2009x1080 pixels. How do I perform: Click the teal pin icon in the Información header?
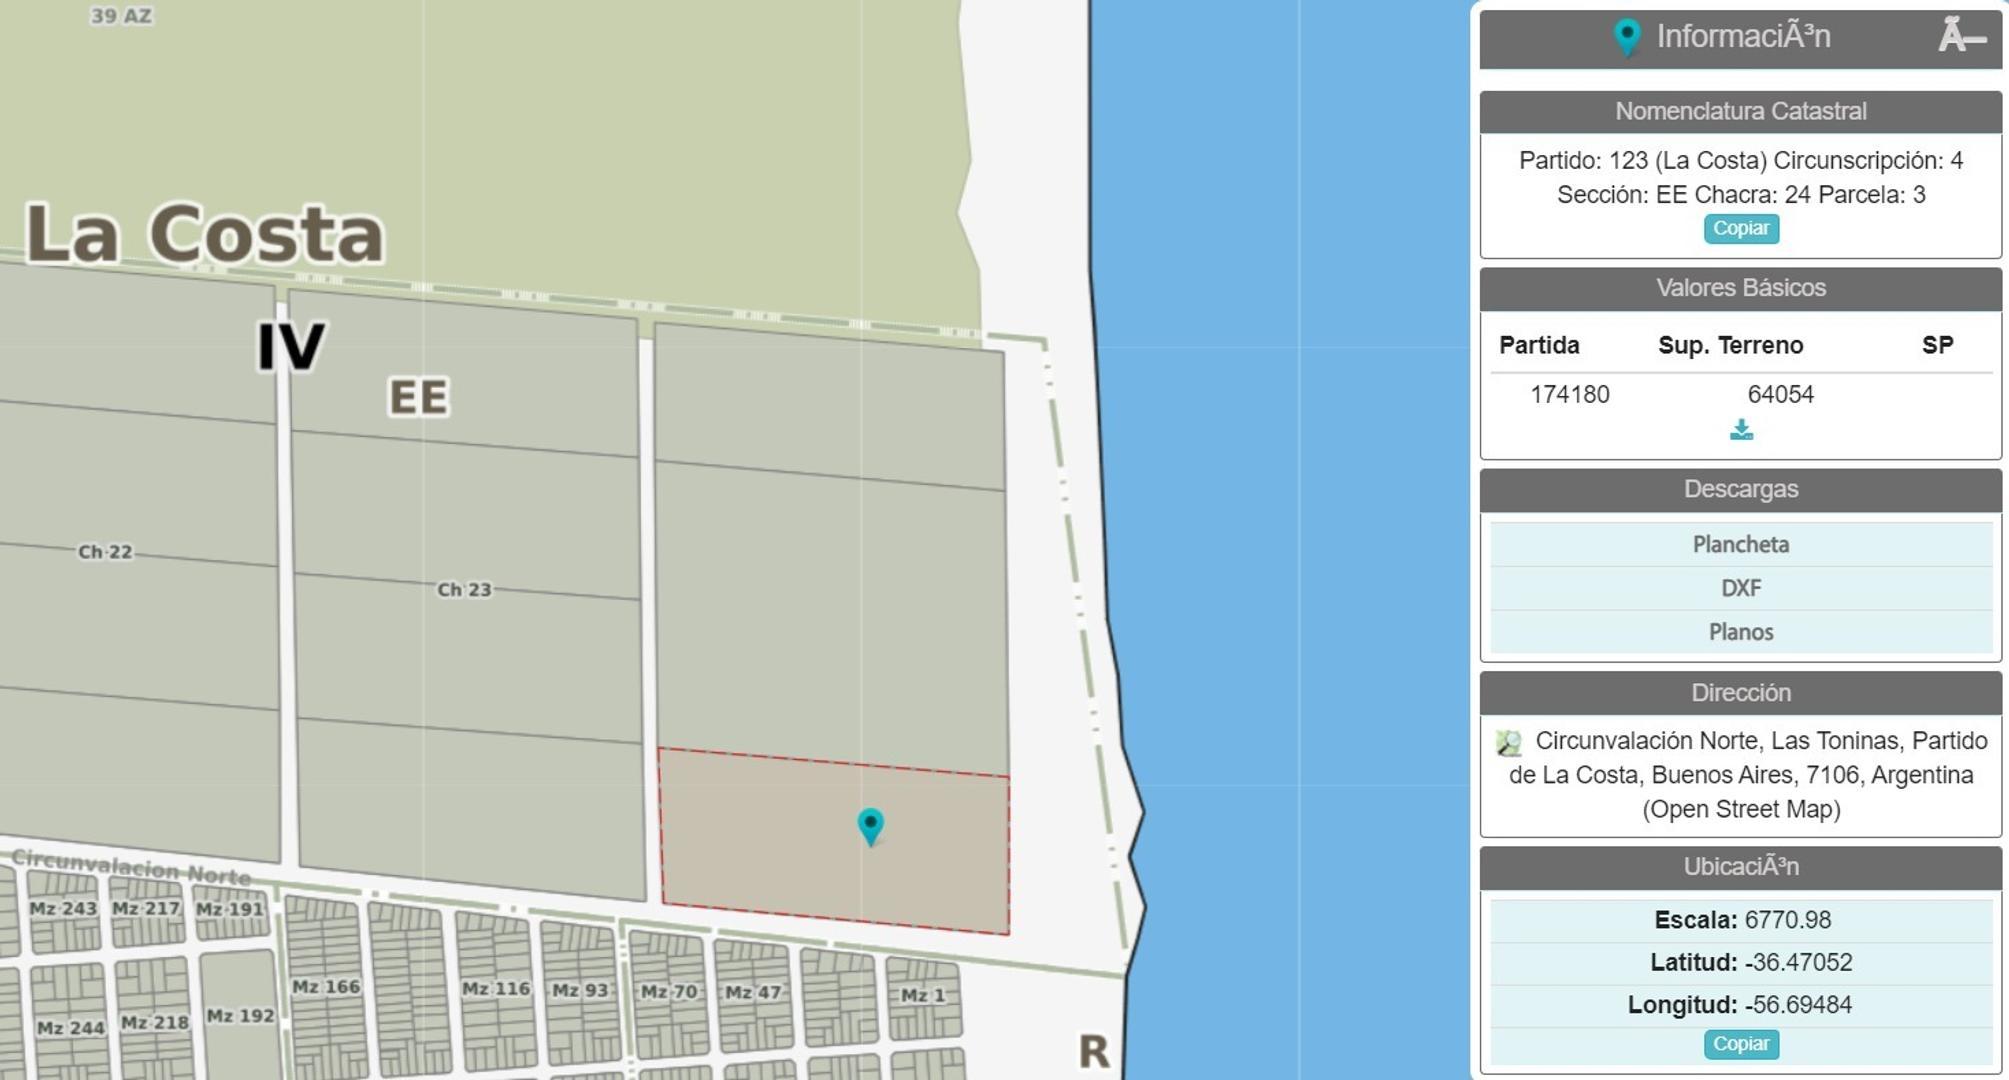coord(1627,37)
